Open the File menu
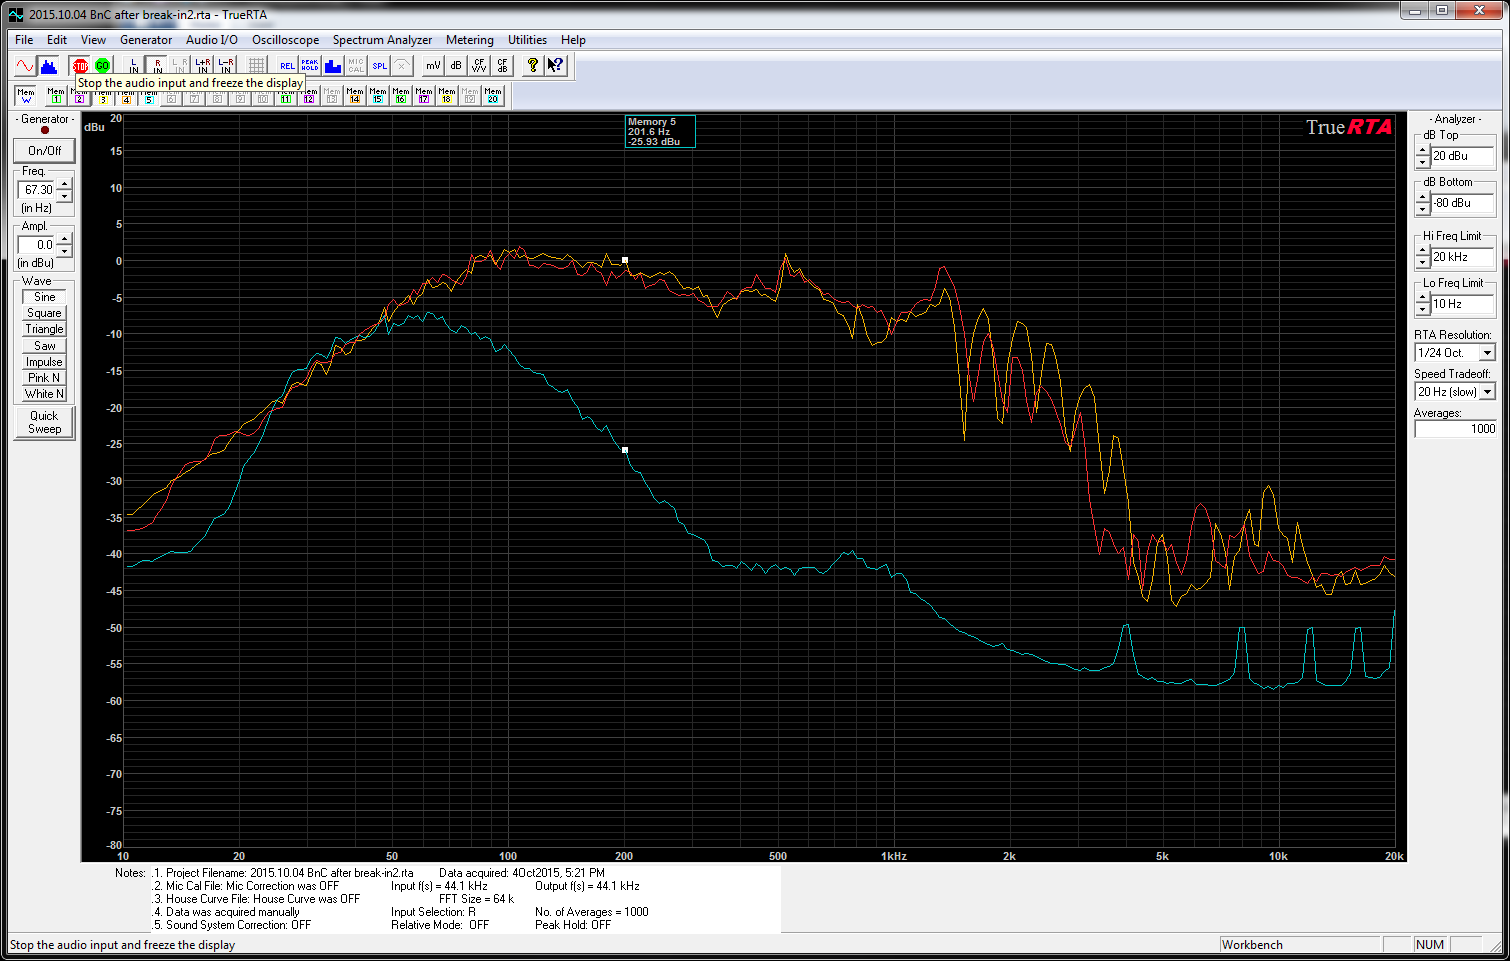The width and height of the screenshot is (1510, 962). click(24, 40)
